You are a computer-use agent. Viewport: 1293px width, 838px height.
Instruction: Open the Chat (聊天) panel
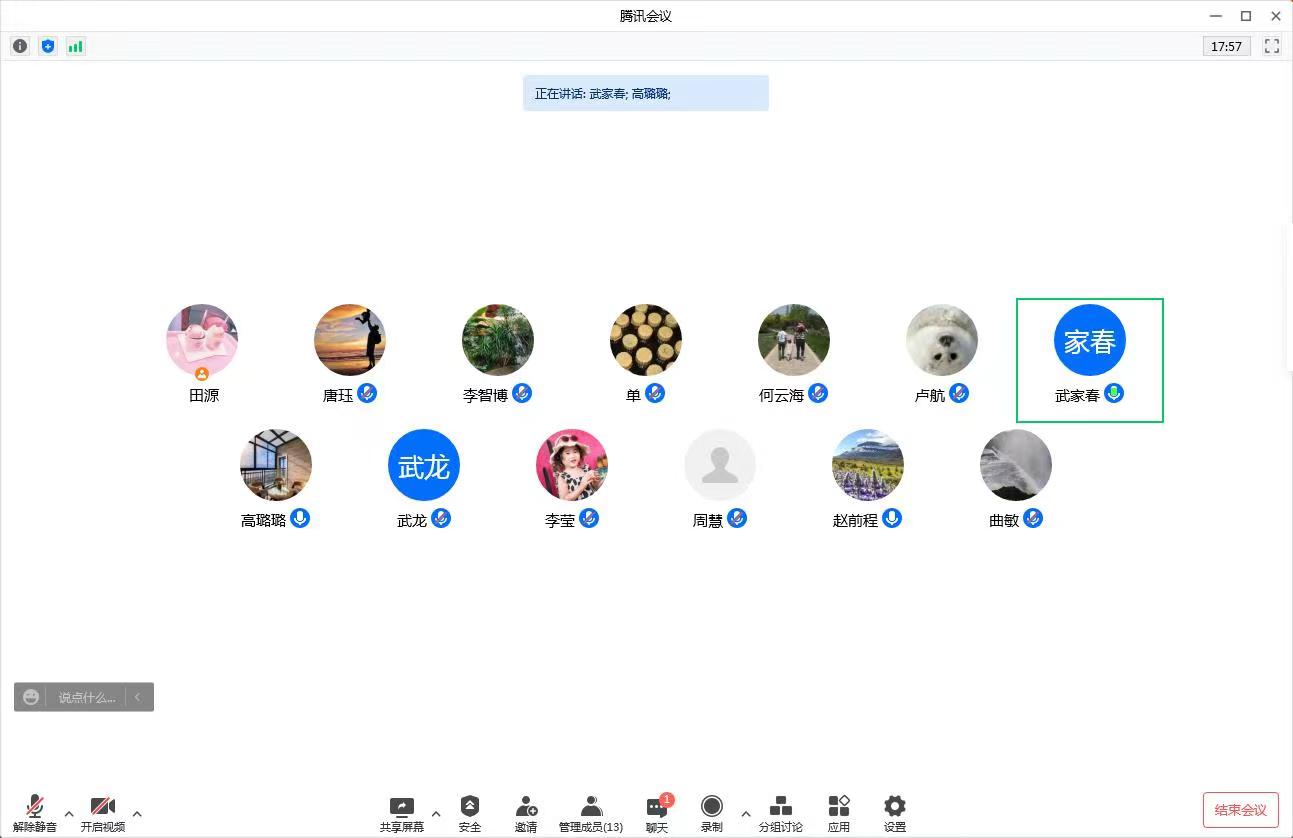coord(657,813)
